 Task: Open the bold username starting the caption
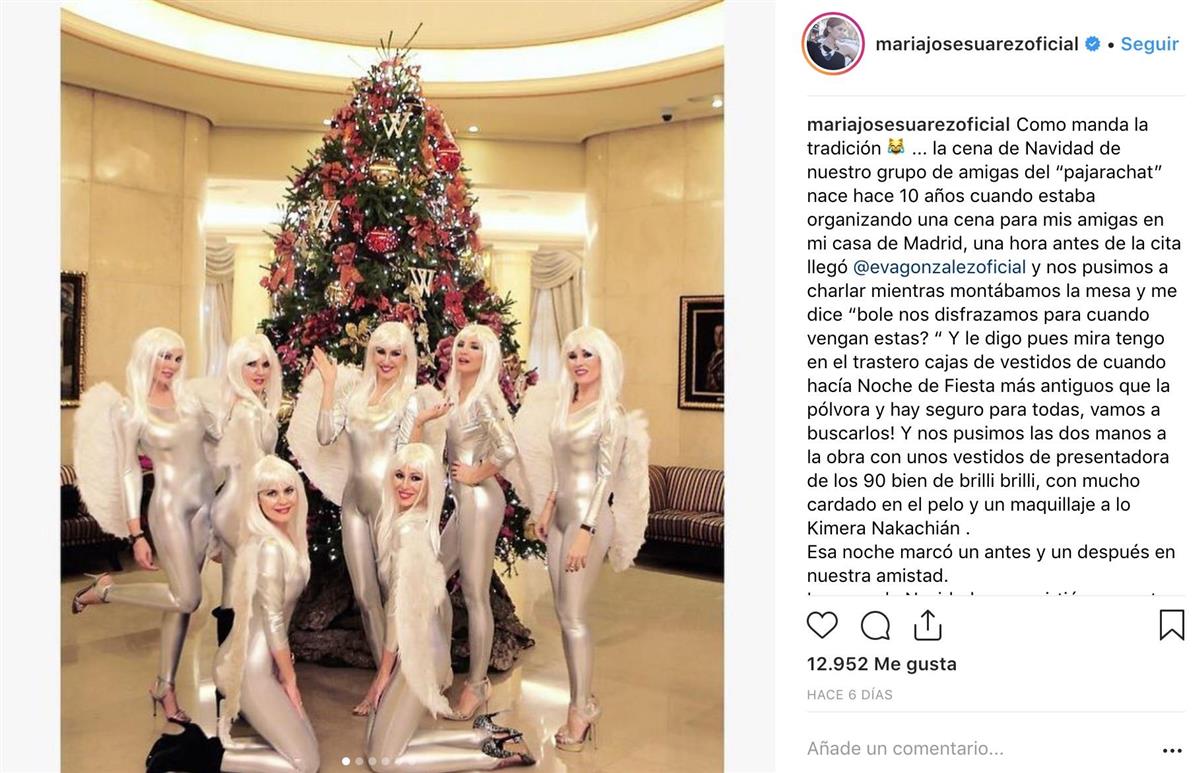click(908, 125)
